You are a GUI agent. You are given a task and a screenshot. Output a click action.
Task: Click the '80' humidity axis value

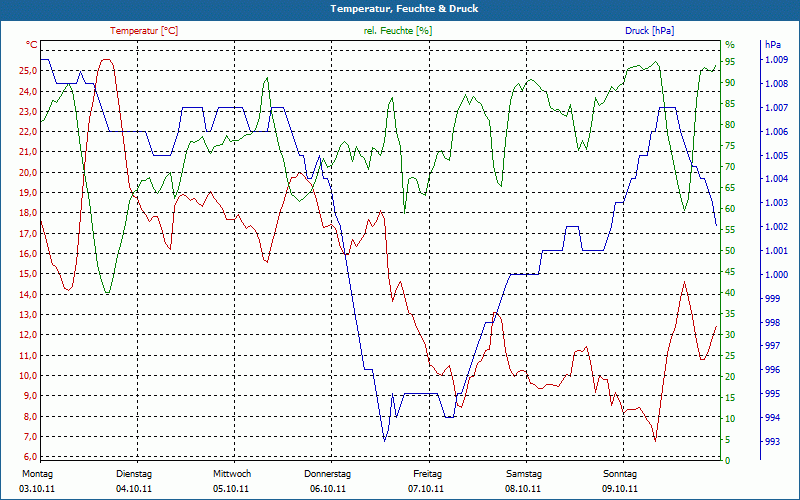point(730,124)
